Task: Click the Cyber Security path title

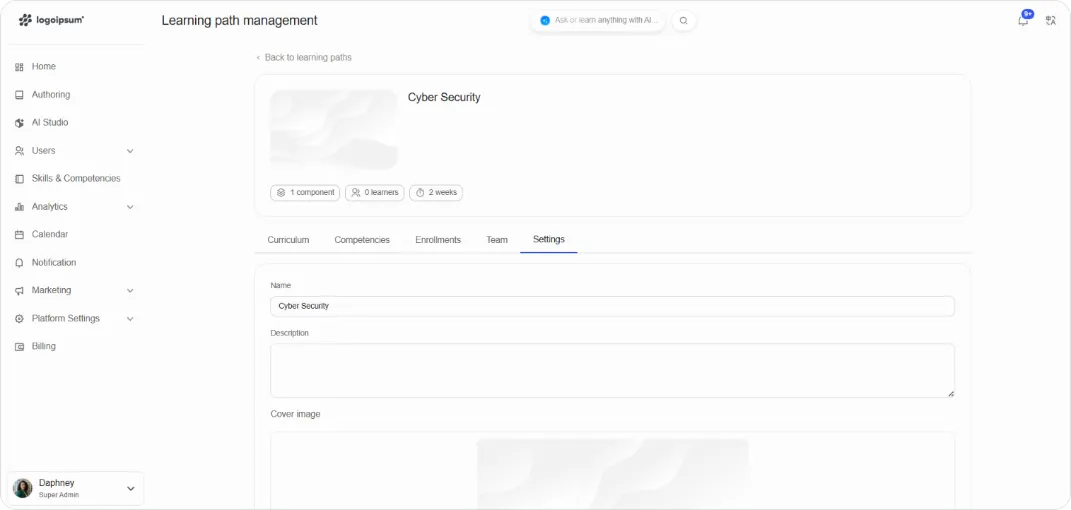Action: 444,98
